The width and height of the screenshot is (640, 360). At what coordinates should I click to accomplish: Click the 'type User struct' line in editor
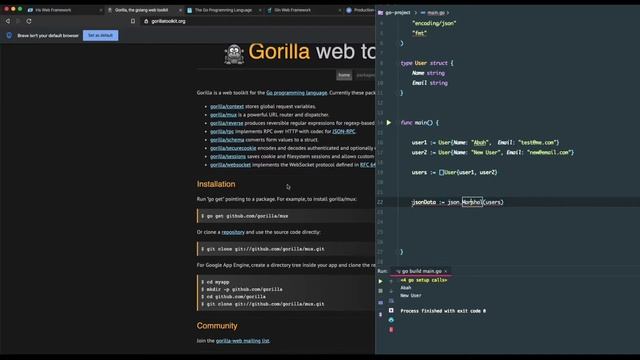(427, 63)
